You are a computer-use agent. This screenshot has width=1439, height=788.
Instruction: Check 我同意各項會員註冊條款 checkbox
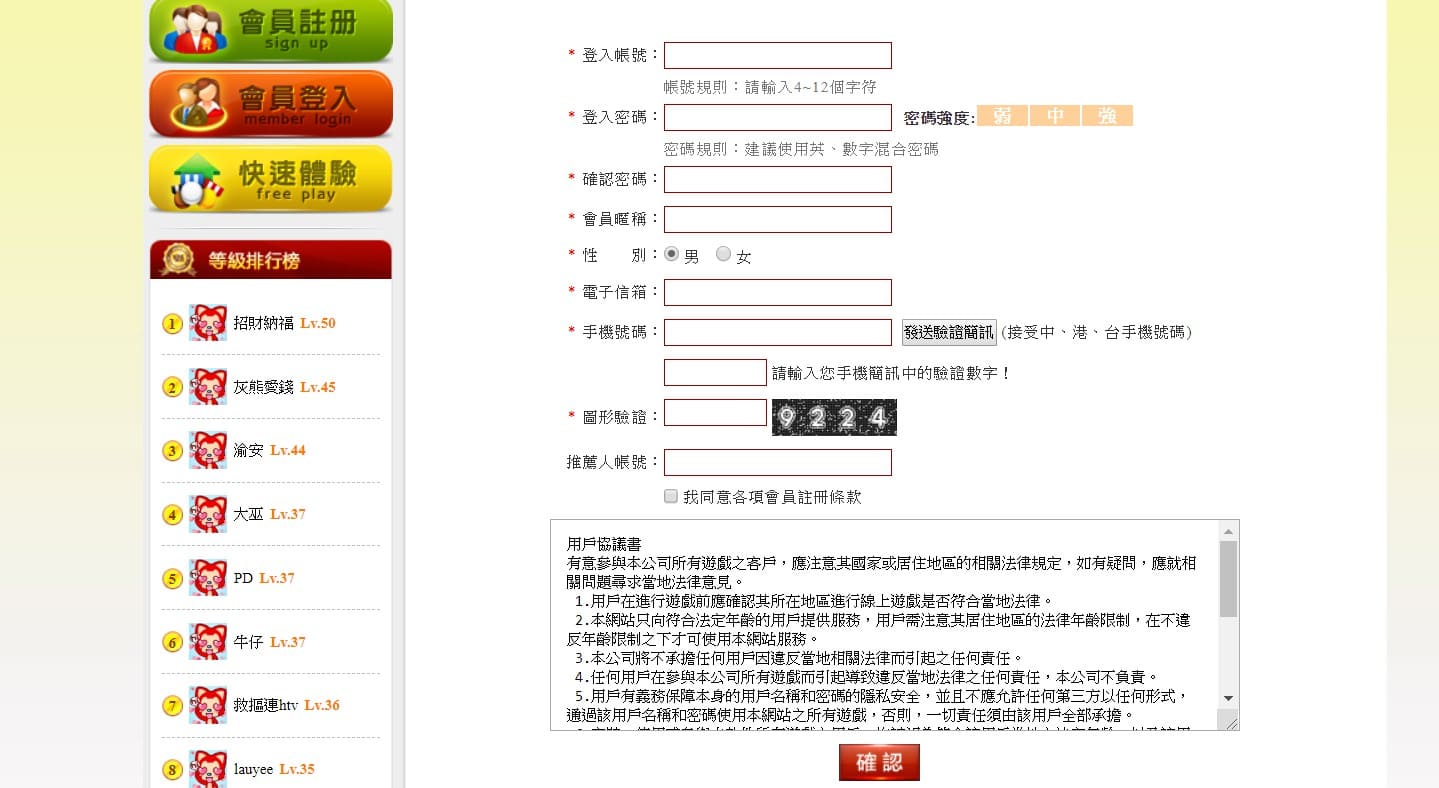(x=671, y=496)
